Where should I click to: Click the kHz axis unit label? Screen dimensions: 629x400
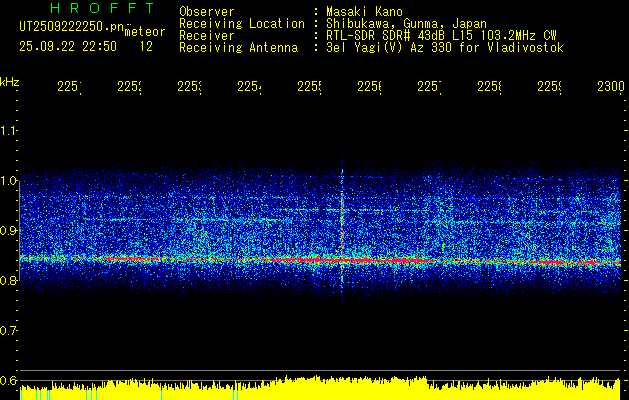[9, 82]
